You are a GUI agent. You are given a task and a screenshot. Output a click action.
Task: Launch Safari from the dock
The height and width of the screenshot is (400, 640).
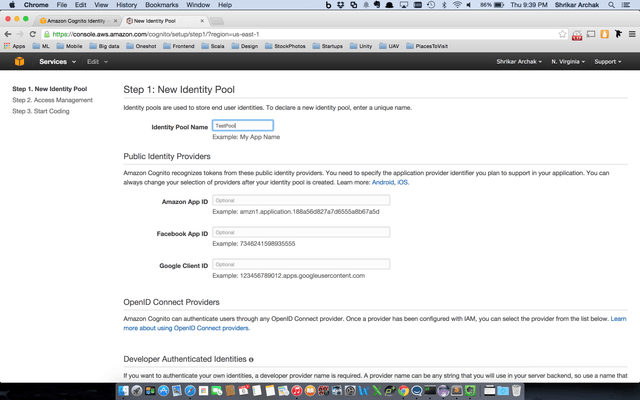(x=190, y=391)
